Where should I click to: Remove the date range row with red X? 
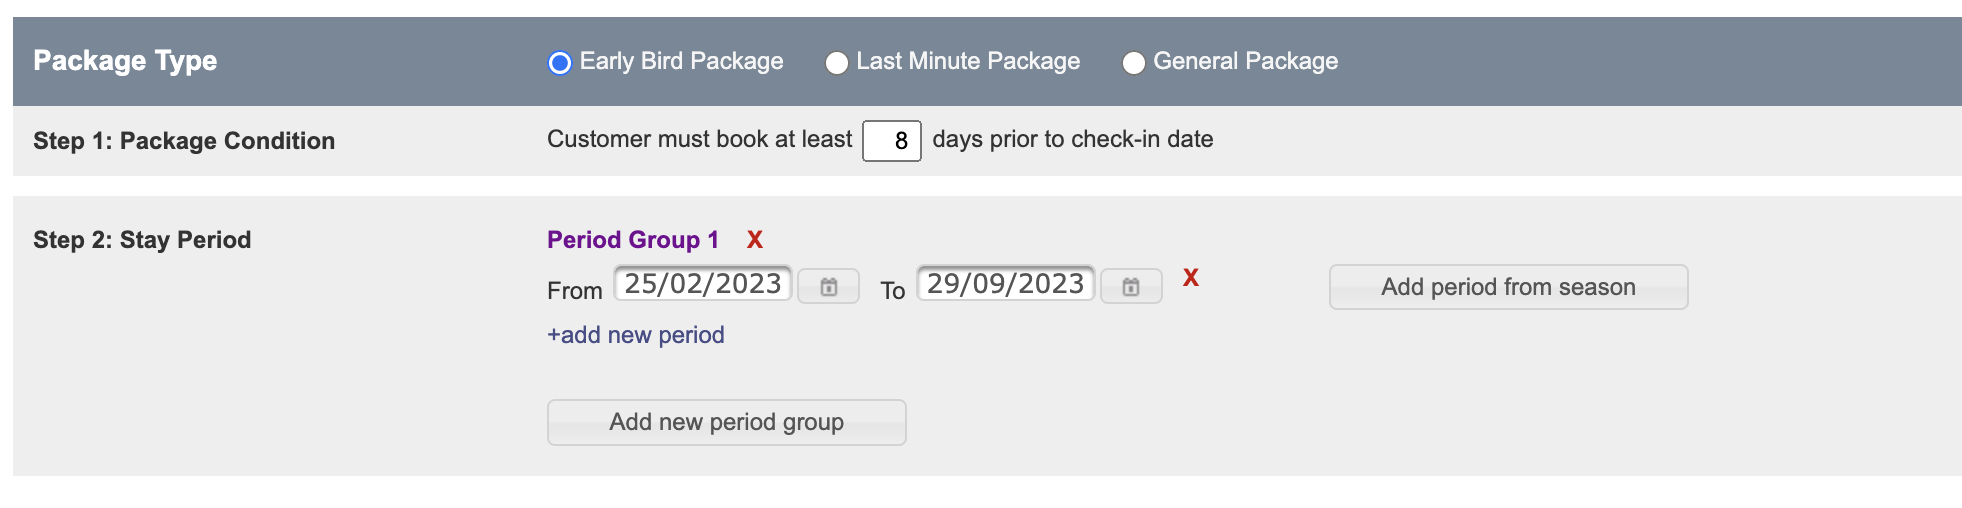[1190, 278]
